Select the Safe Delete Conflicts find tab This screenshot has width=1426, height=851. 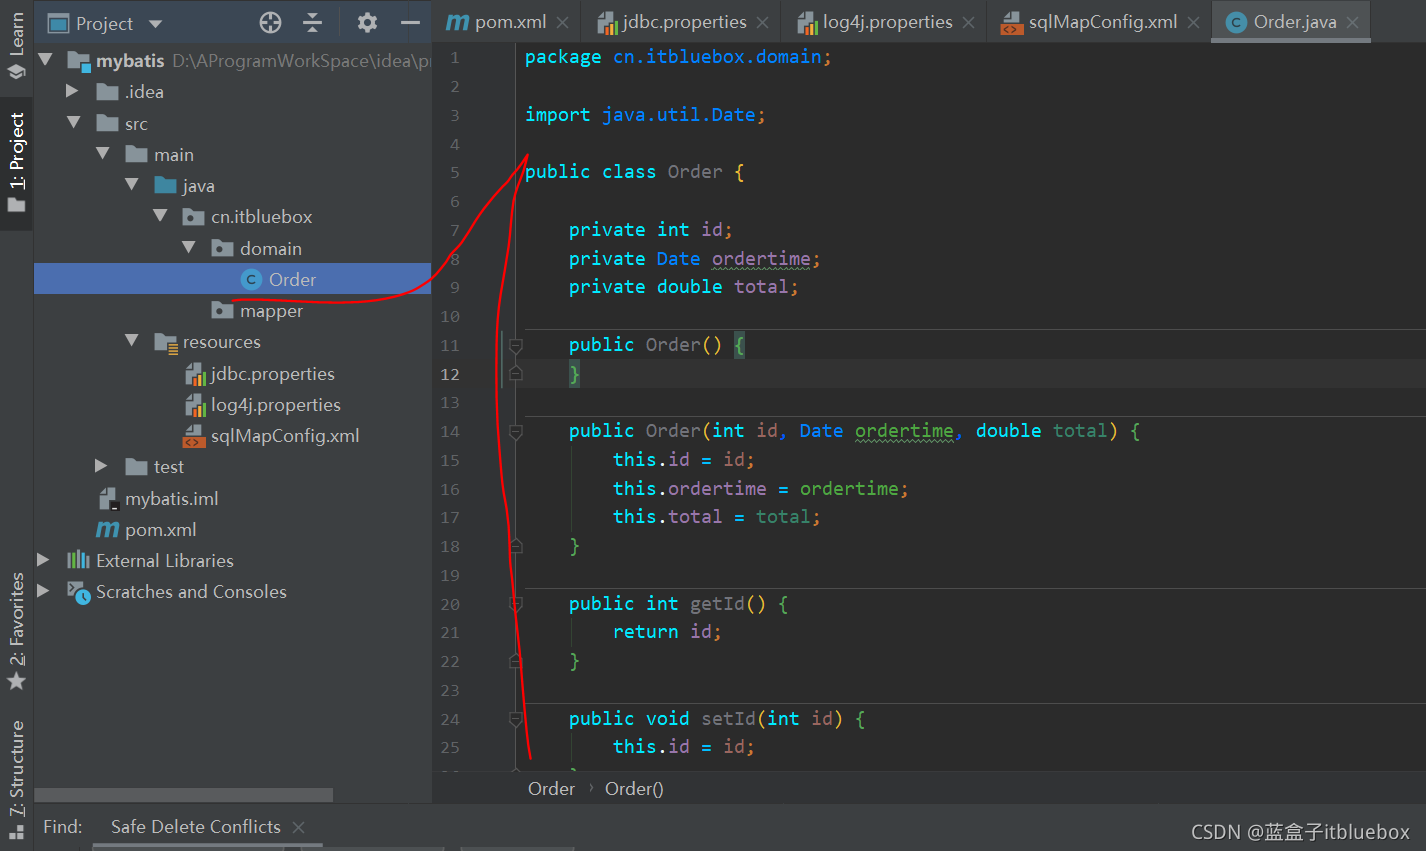click(196, 826)
